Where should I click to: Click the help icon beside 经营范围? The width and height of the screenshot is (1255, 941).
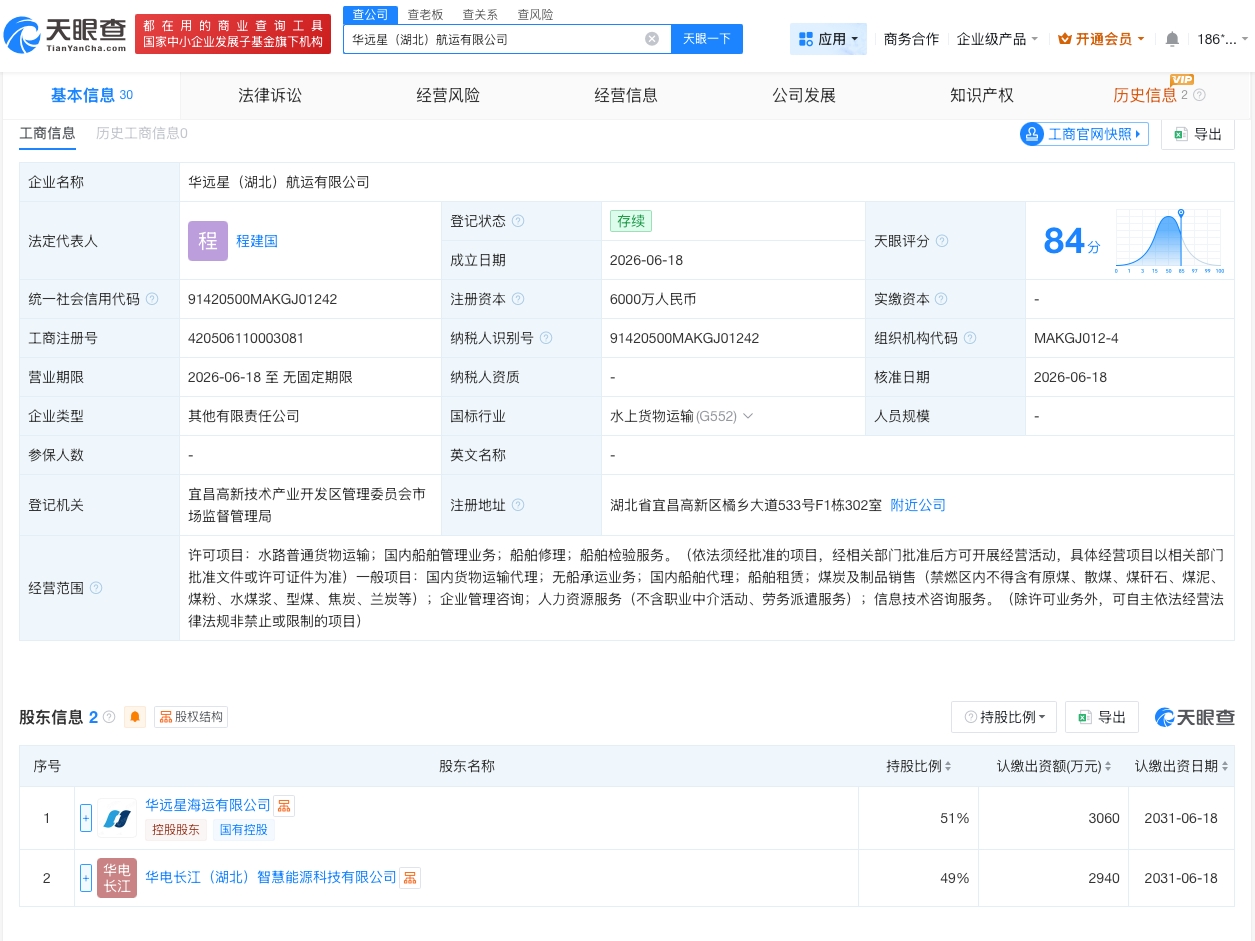[x=96, y=588]
